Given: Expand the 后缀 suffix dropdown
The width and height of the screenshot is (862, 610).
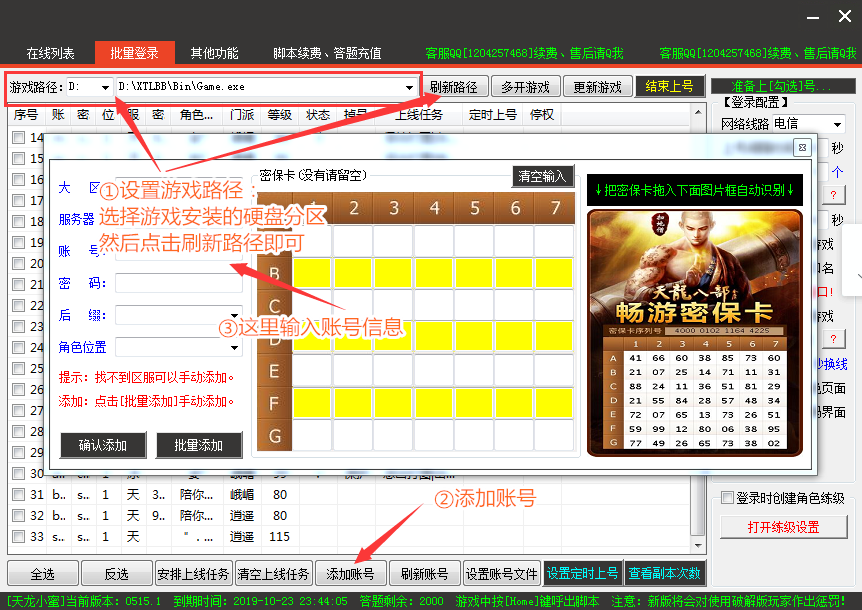Looking at the screenshot, I should tap(234, 315).
